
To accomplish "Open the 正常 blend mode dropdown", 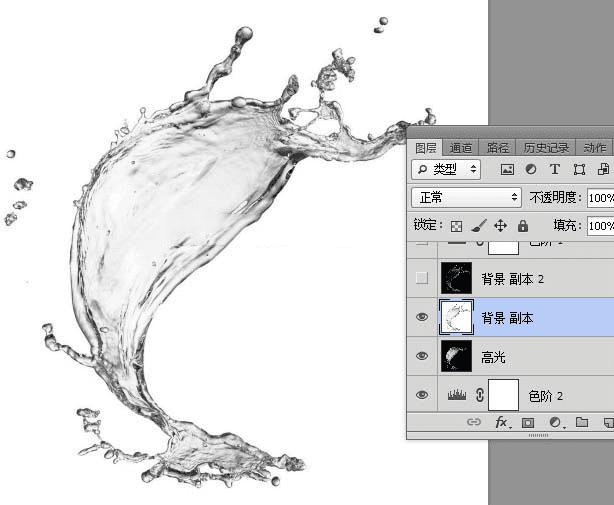I will 466,198.
